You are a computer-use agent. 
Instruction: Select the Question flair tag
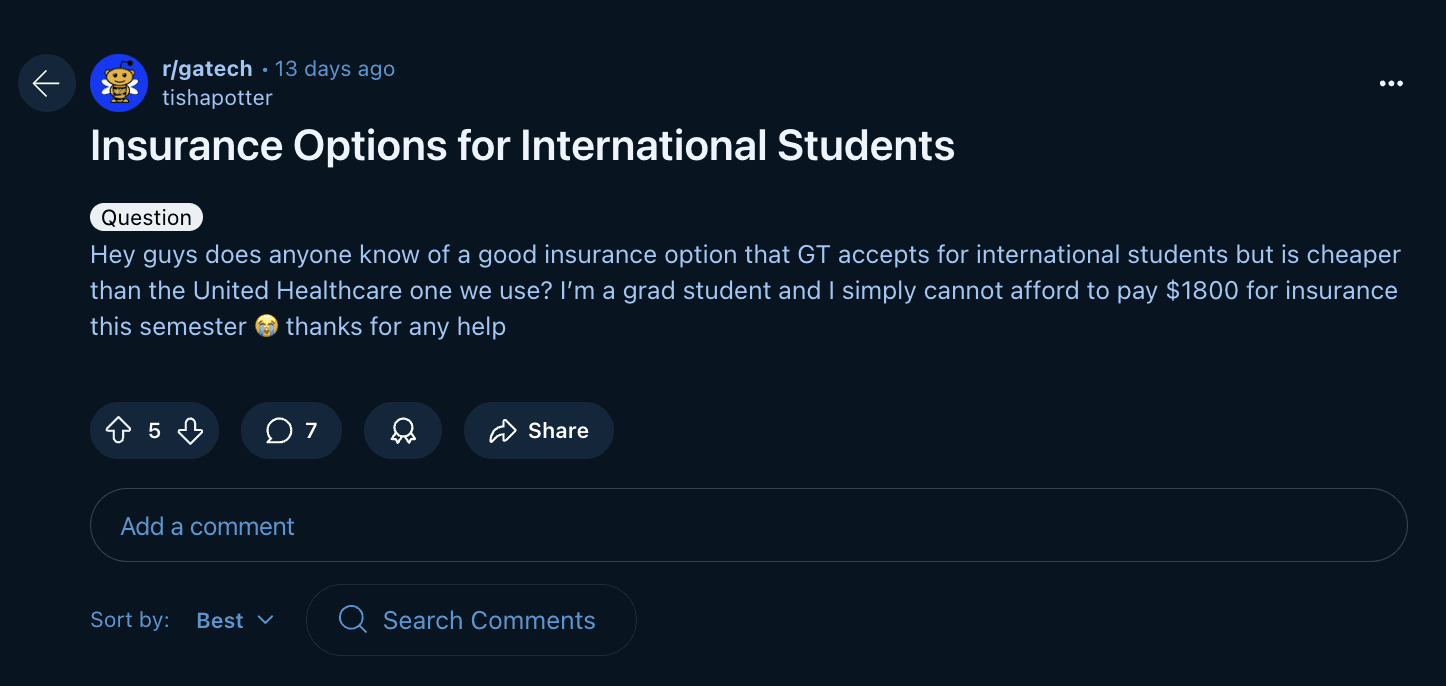click(146, 217)
